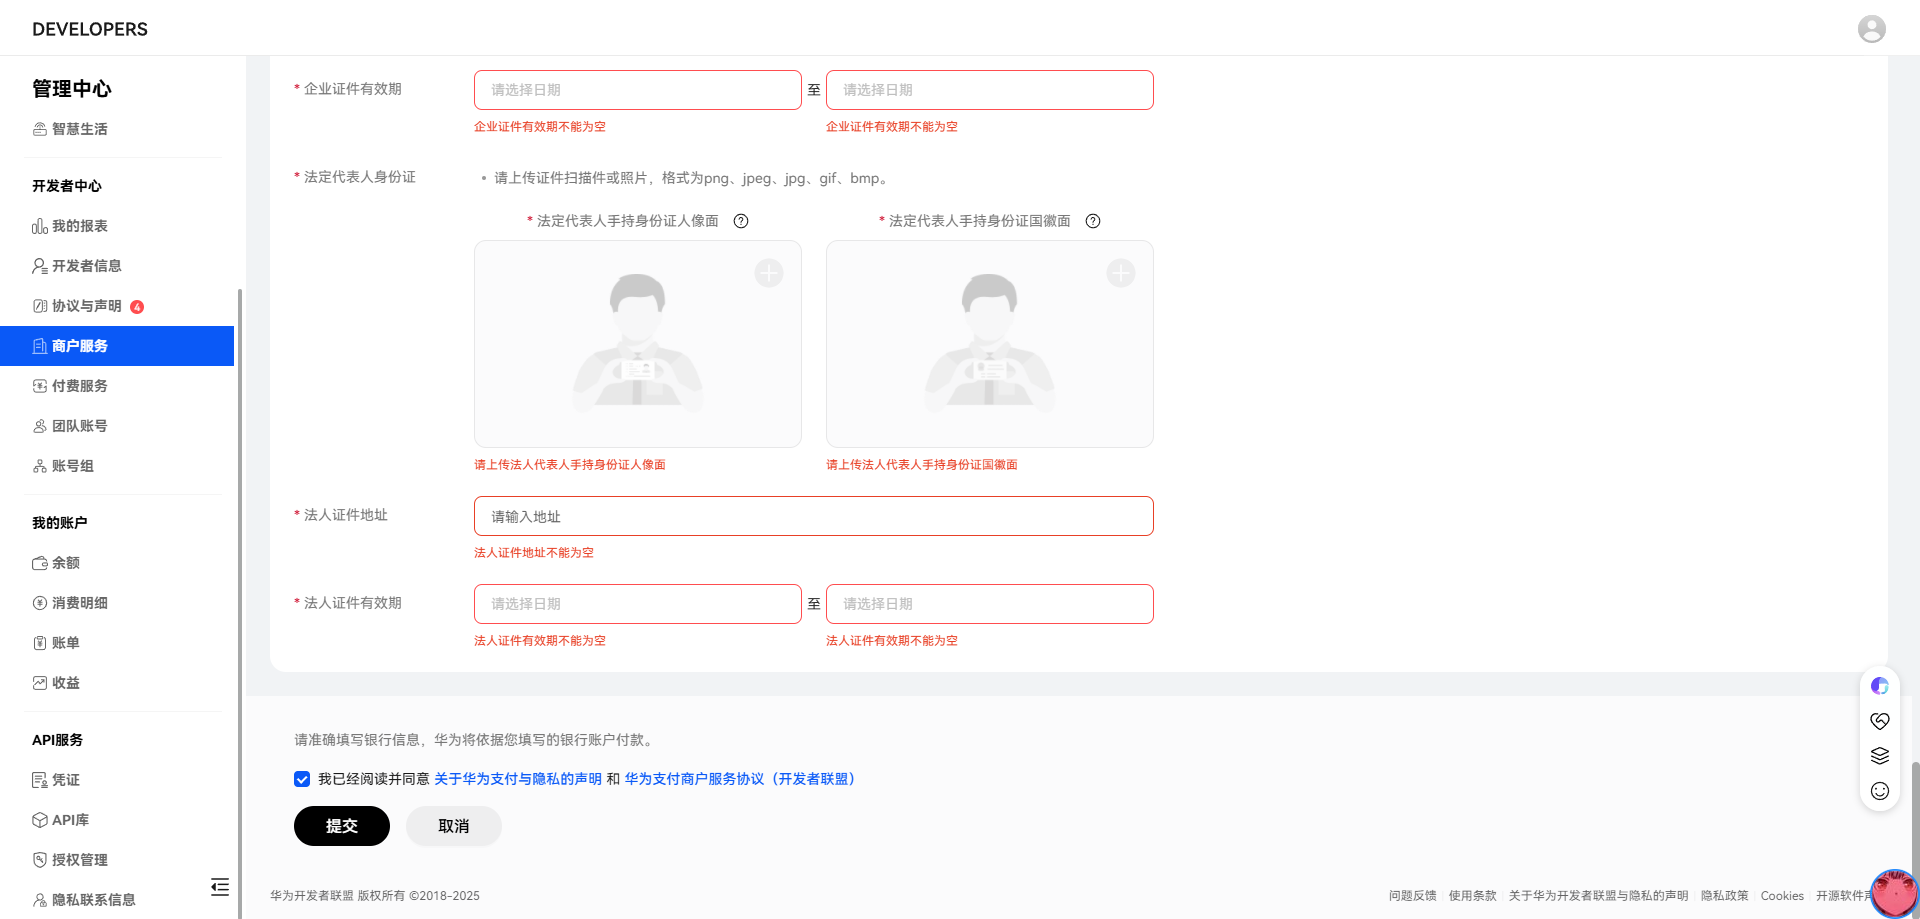Open 企业证件有效期 start date picker
Screen dimensions: 1920x919
(637, 90)
